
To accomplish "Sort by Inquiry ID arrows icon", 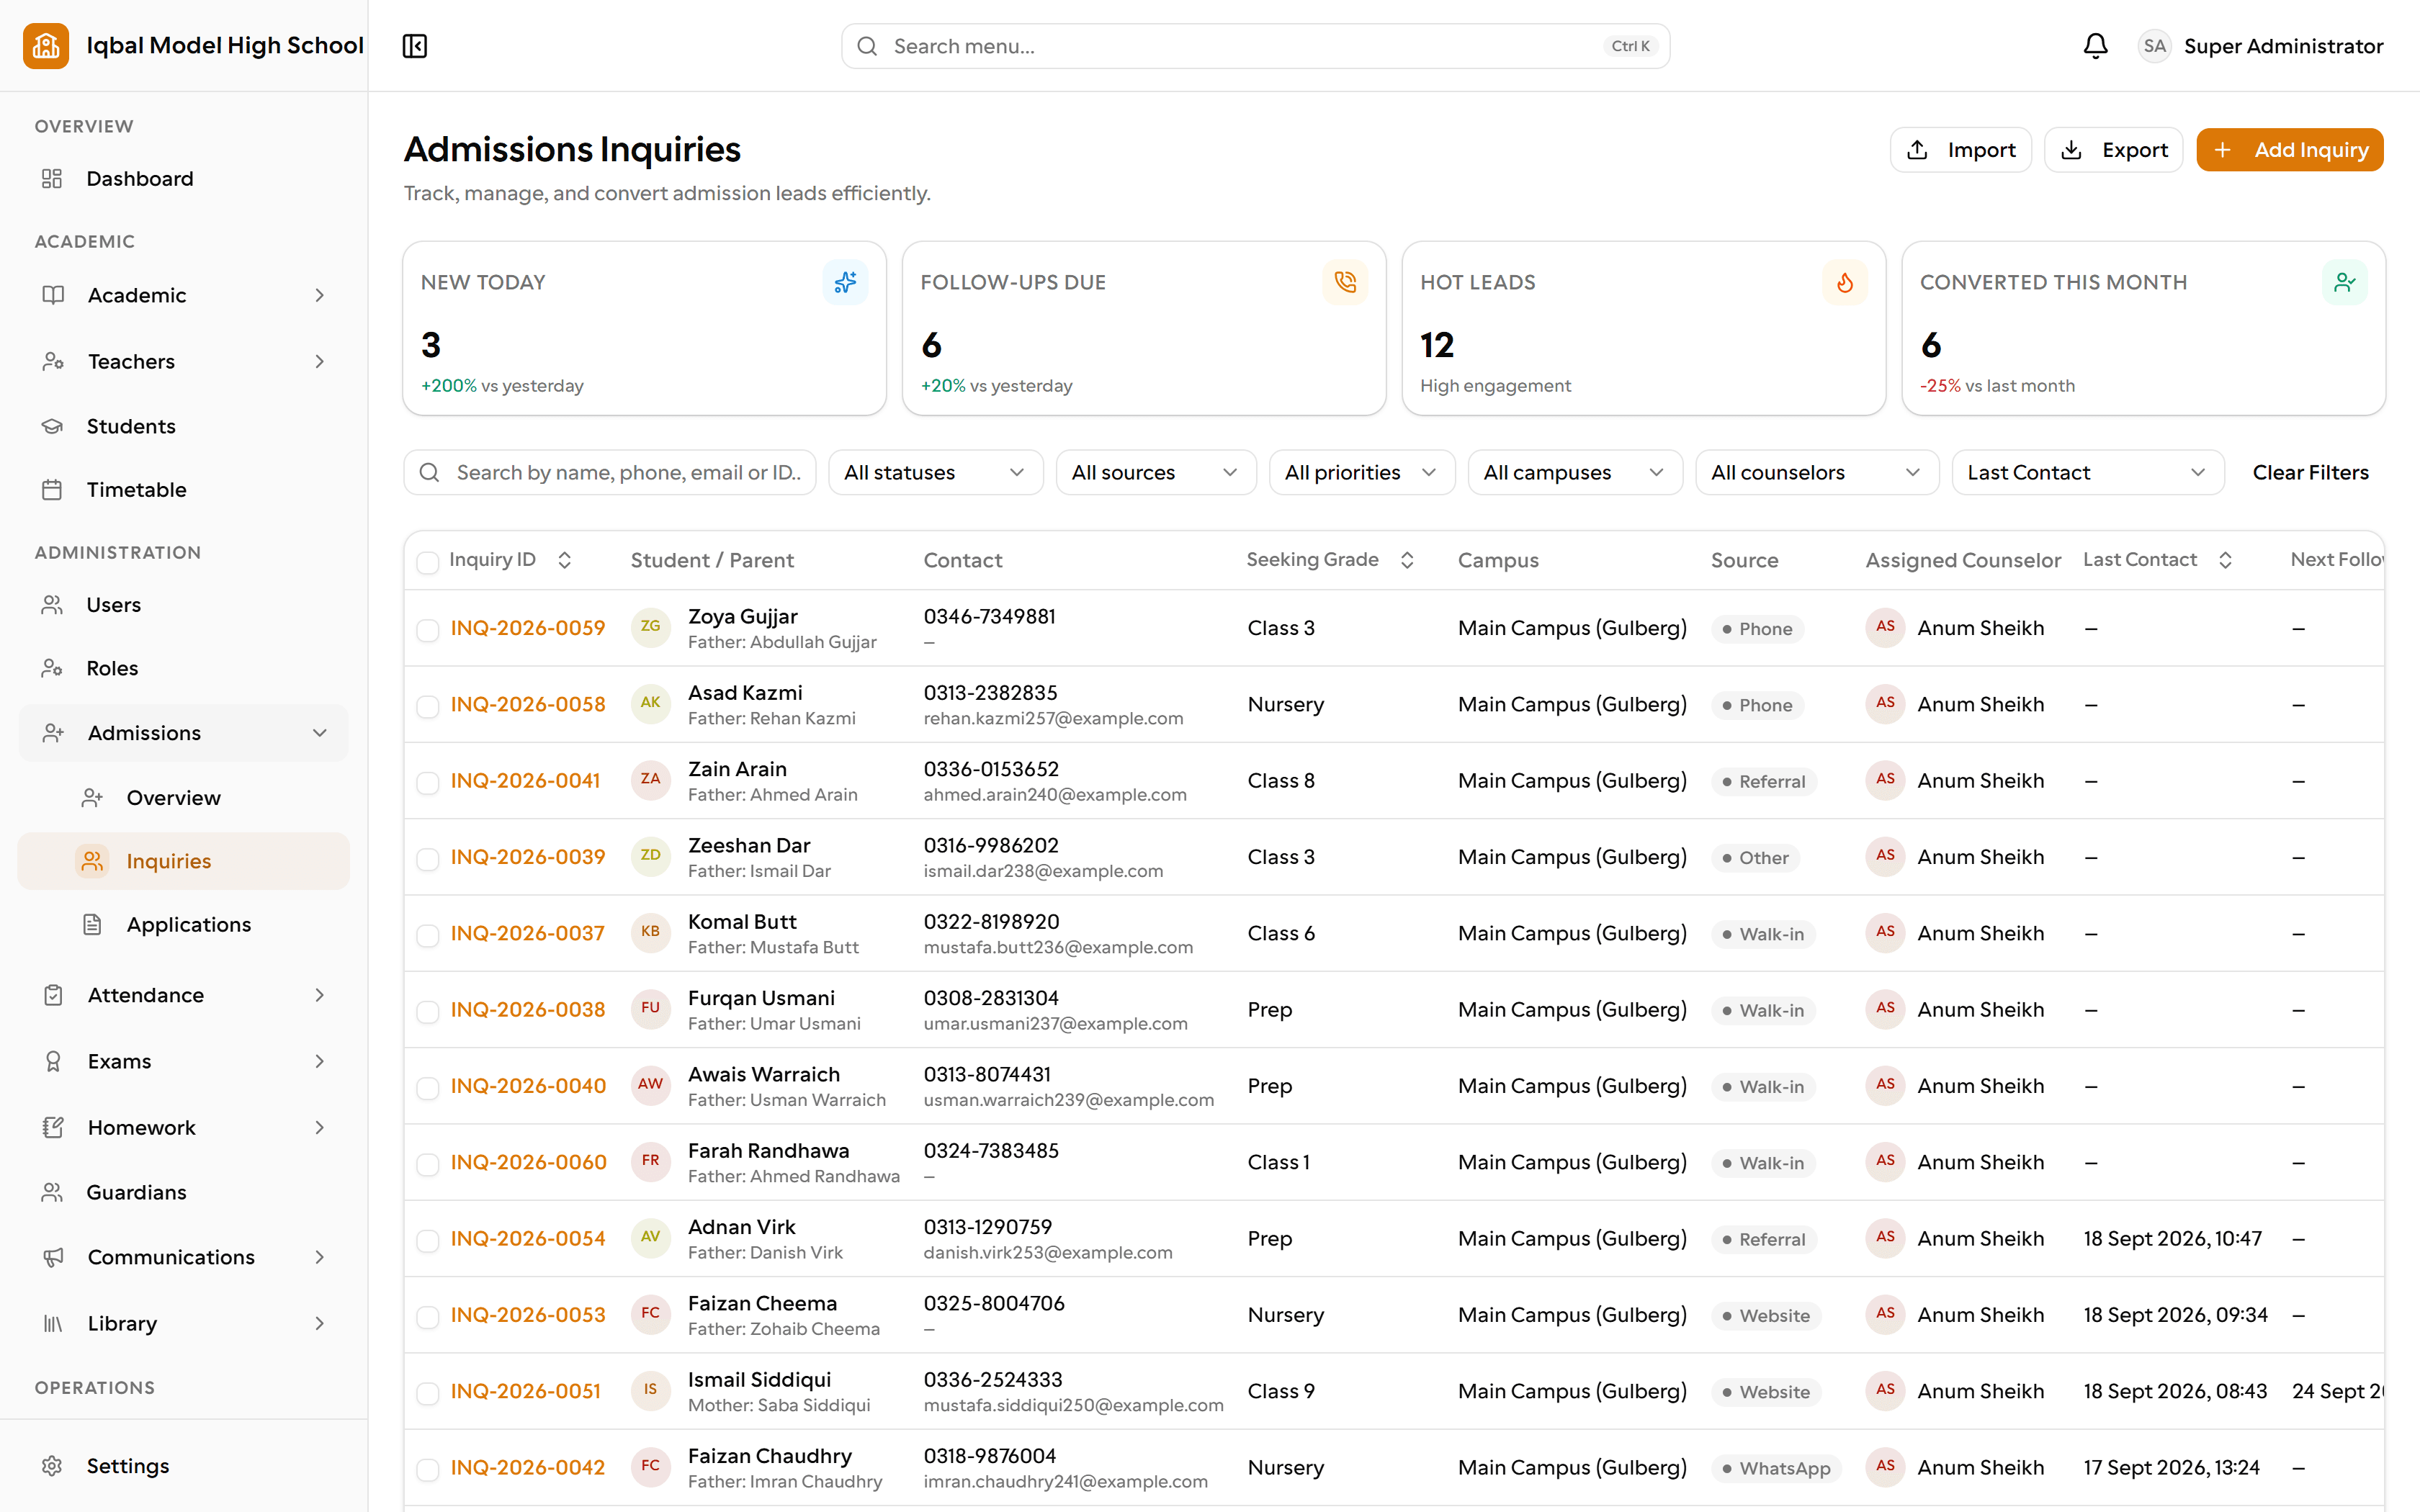I will (x=564, y=560).
